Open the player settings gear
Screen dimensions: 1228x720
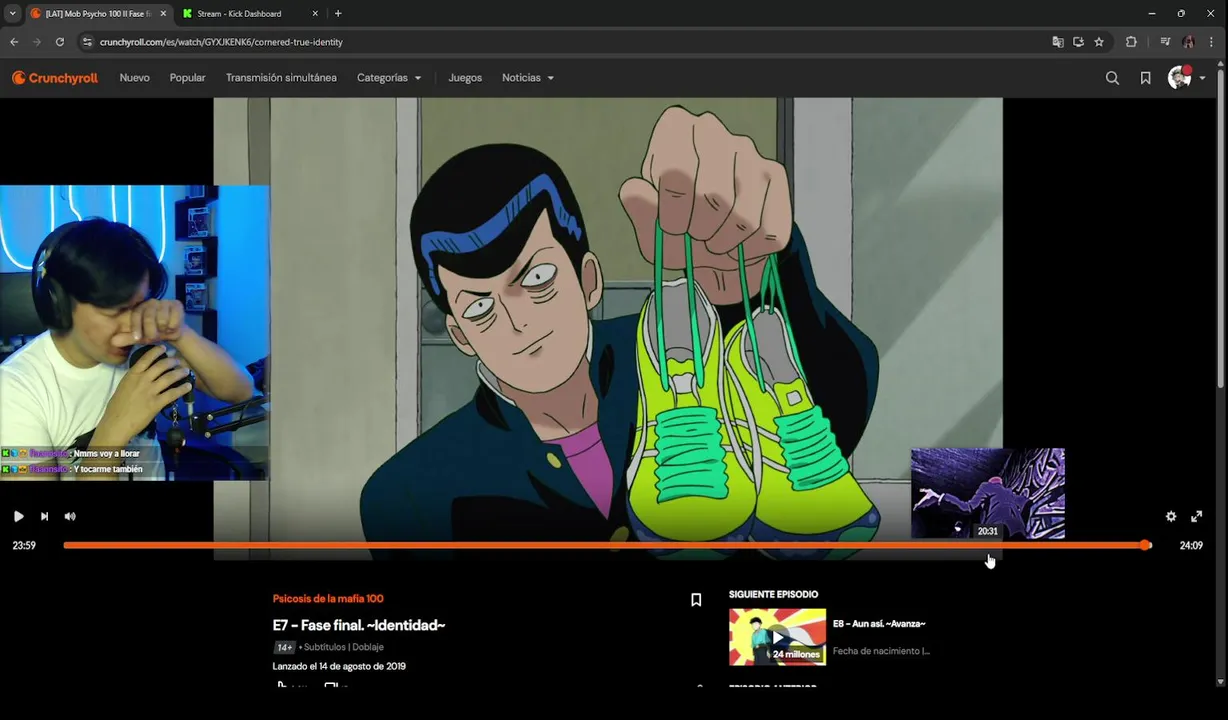(x=1171, y=516)
